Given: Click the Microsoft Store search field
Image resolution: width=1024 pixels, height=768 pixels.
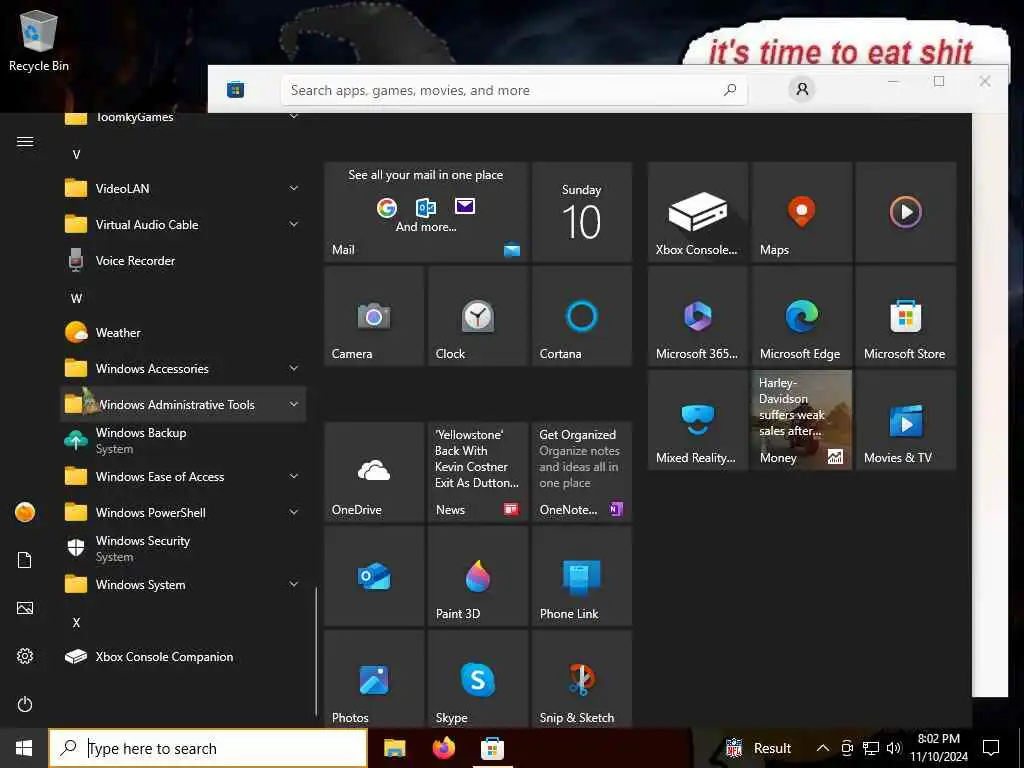Looking at the screenshot, I should (514, 90).
